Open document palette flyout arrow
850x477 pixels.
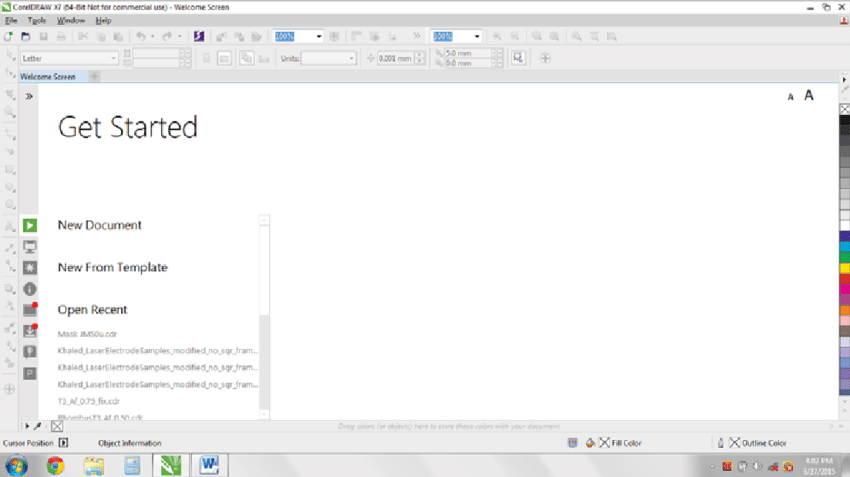pos(27,426)
